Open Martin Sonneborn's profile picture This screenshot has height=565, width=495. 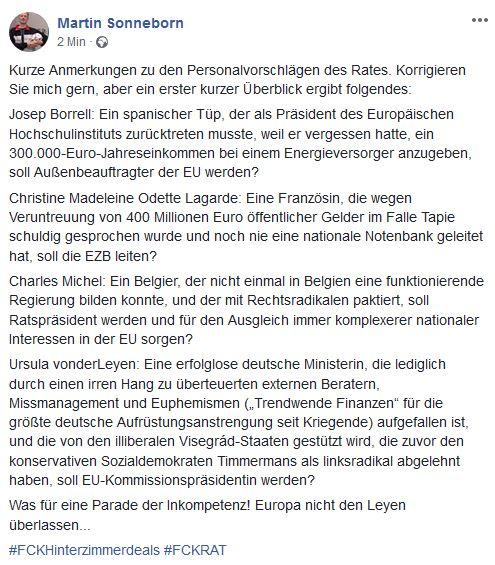pyautogui.click(x=29, y=32)
